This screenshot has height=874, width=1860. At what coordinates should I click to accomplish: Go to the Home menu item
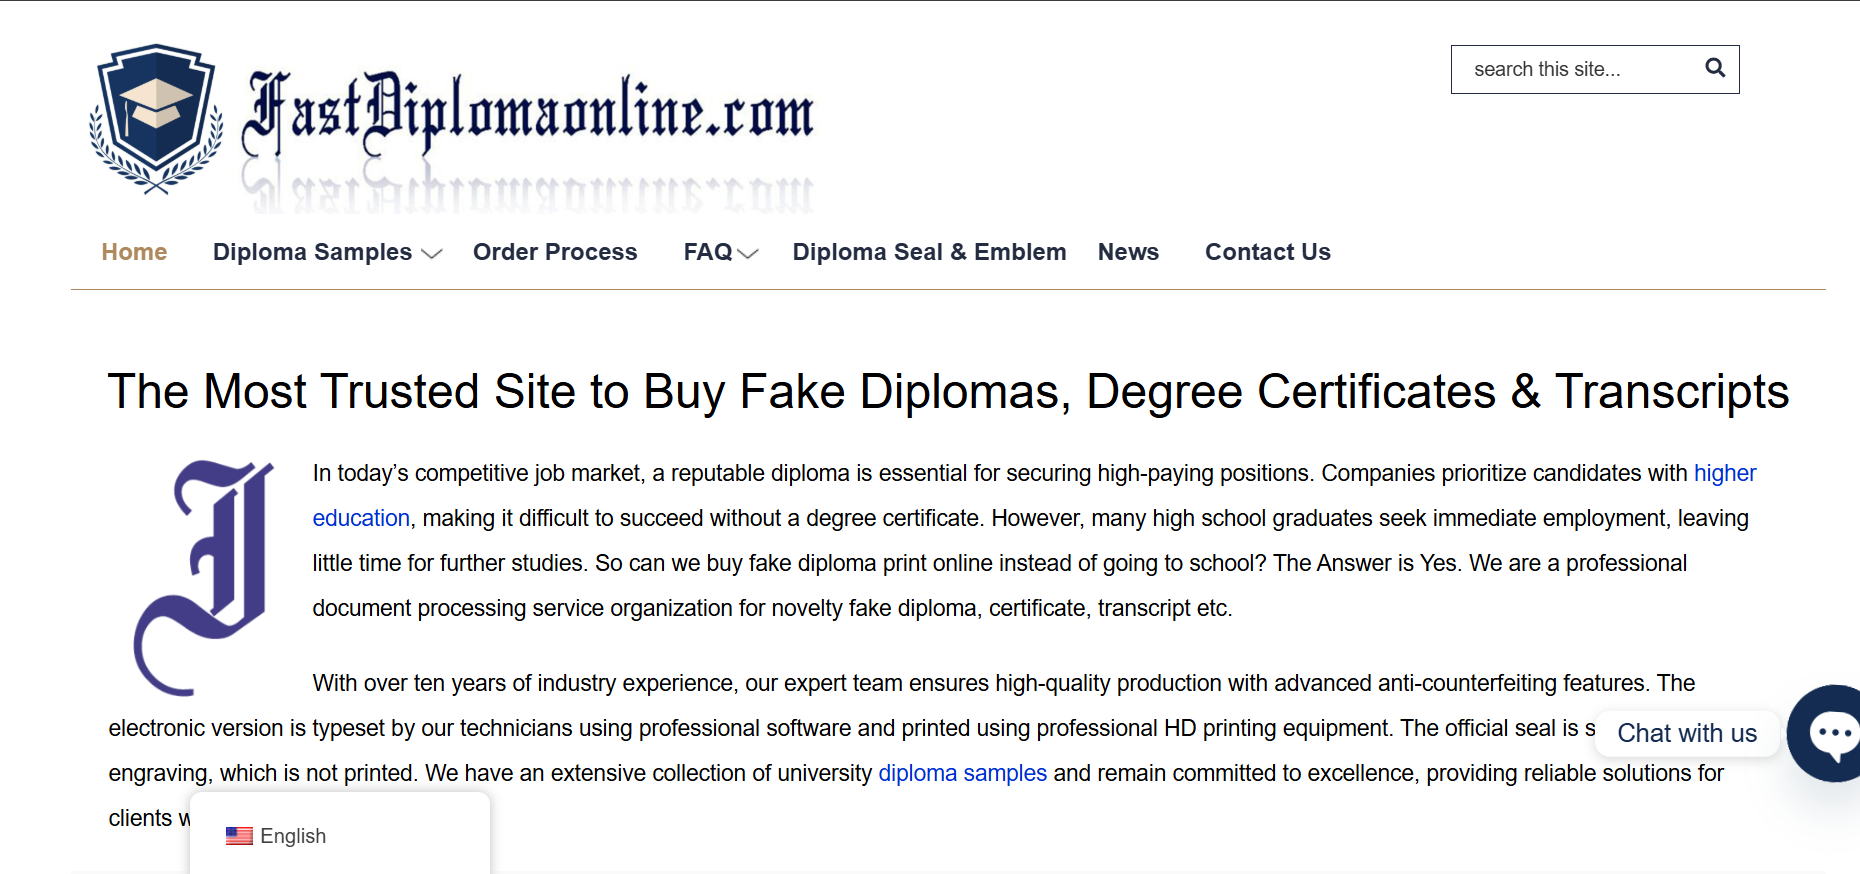[134, 252]
